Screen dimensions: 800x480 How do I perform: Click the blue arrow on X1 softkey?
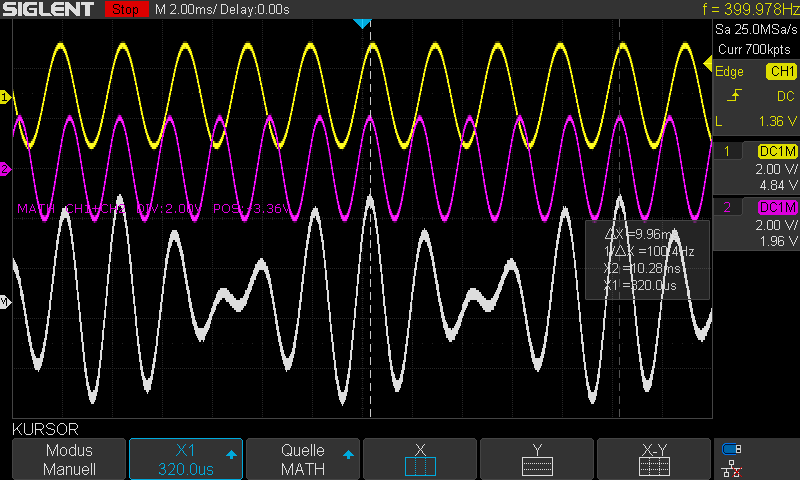231,454
